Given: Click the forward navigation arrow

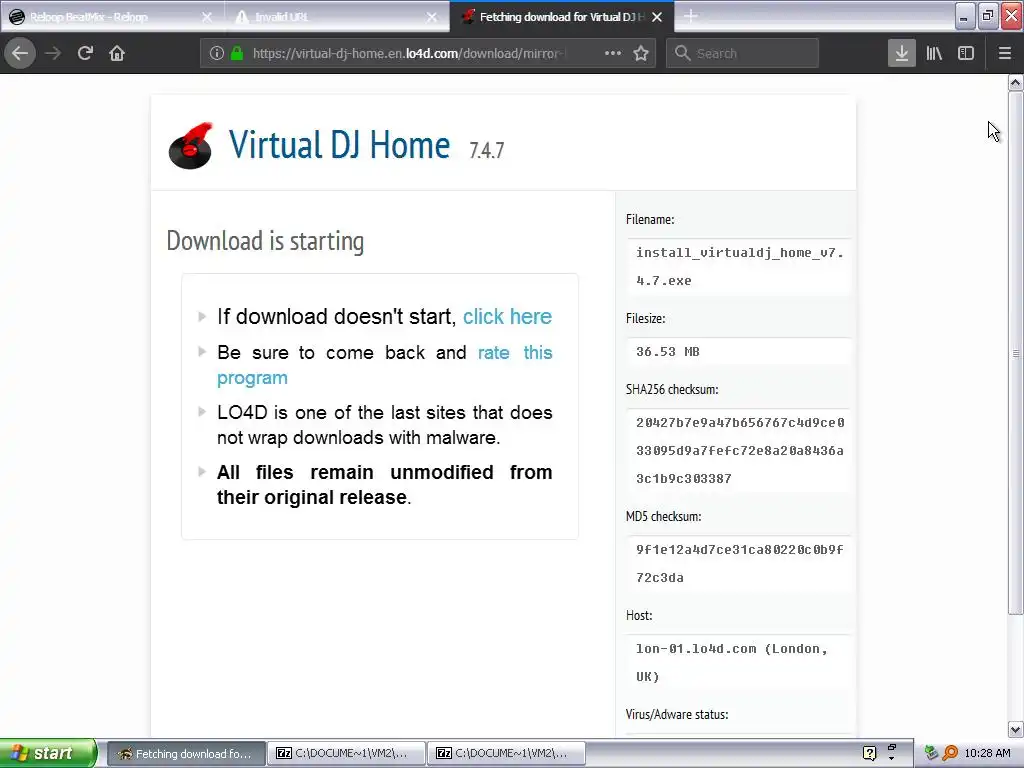Looking at the screenshot, I should pos(53,54).
